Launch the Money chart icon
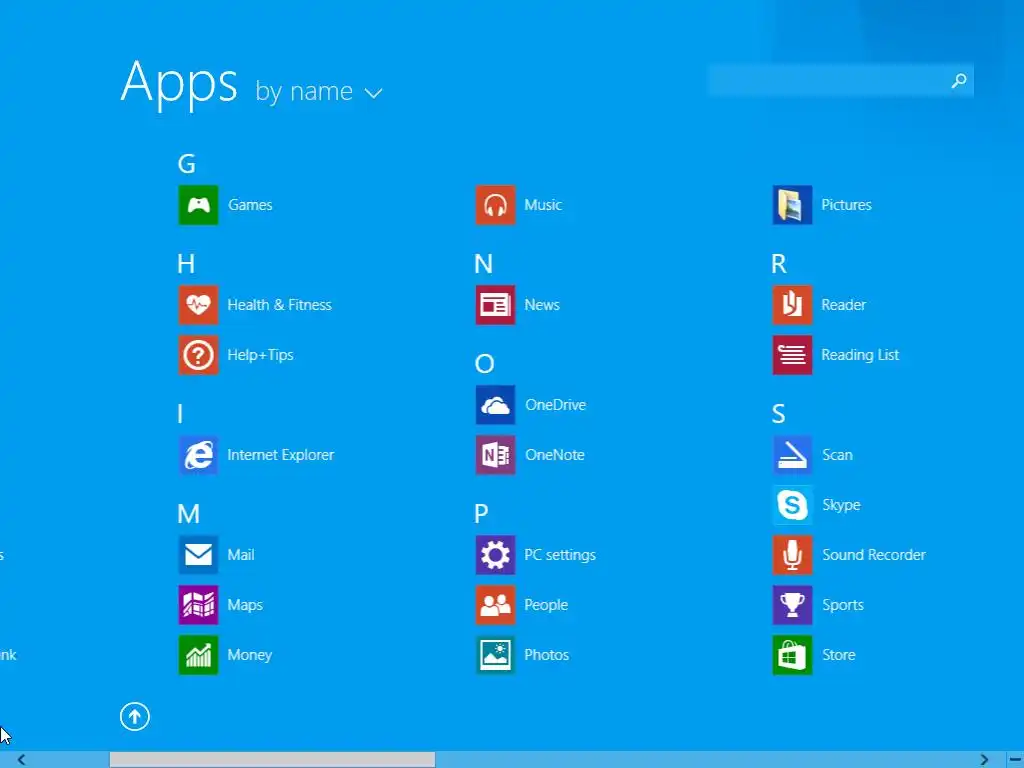The height and width of the screenshot is (768, 1024). [x=199, y=655]
